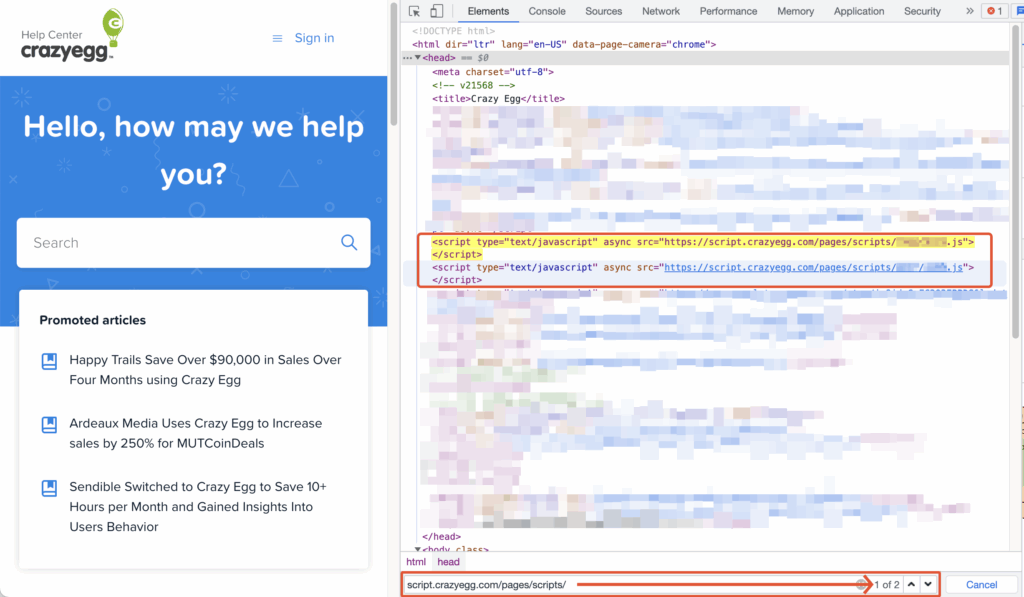The height and width of the screenshot is (597, 1024).
Task: Click the help page vertical scrollbar
Action: click(394, 64)
